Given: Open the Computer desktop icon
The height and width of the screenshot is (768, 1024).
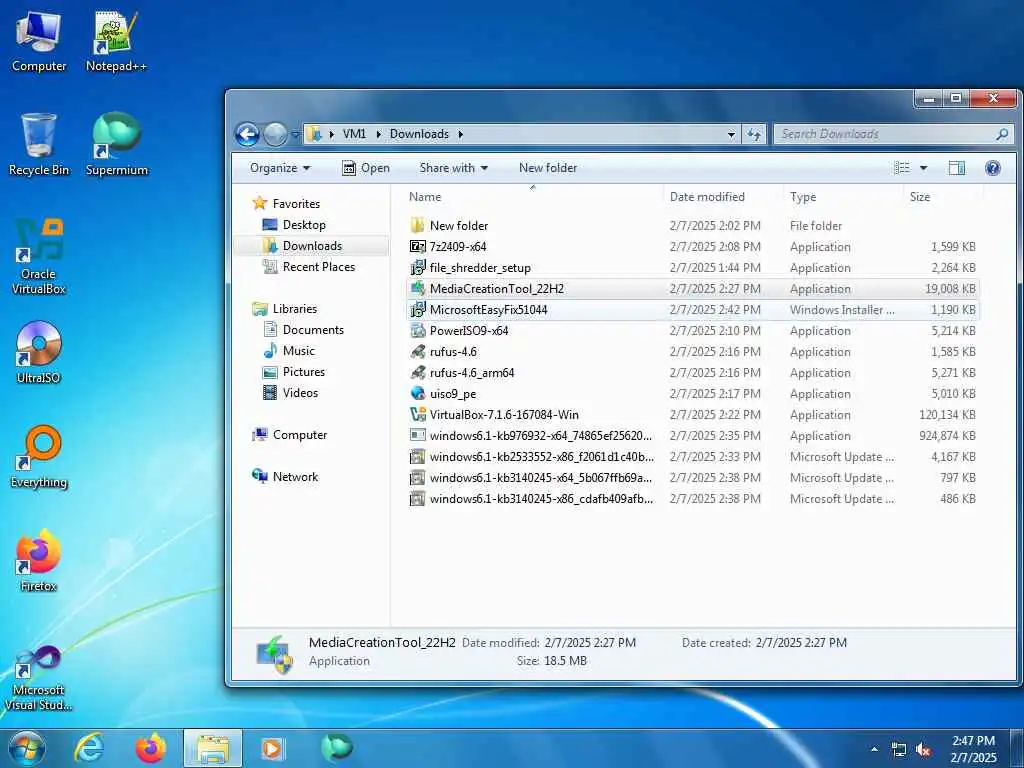Looking at the screenshot, I should (39, 42).
